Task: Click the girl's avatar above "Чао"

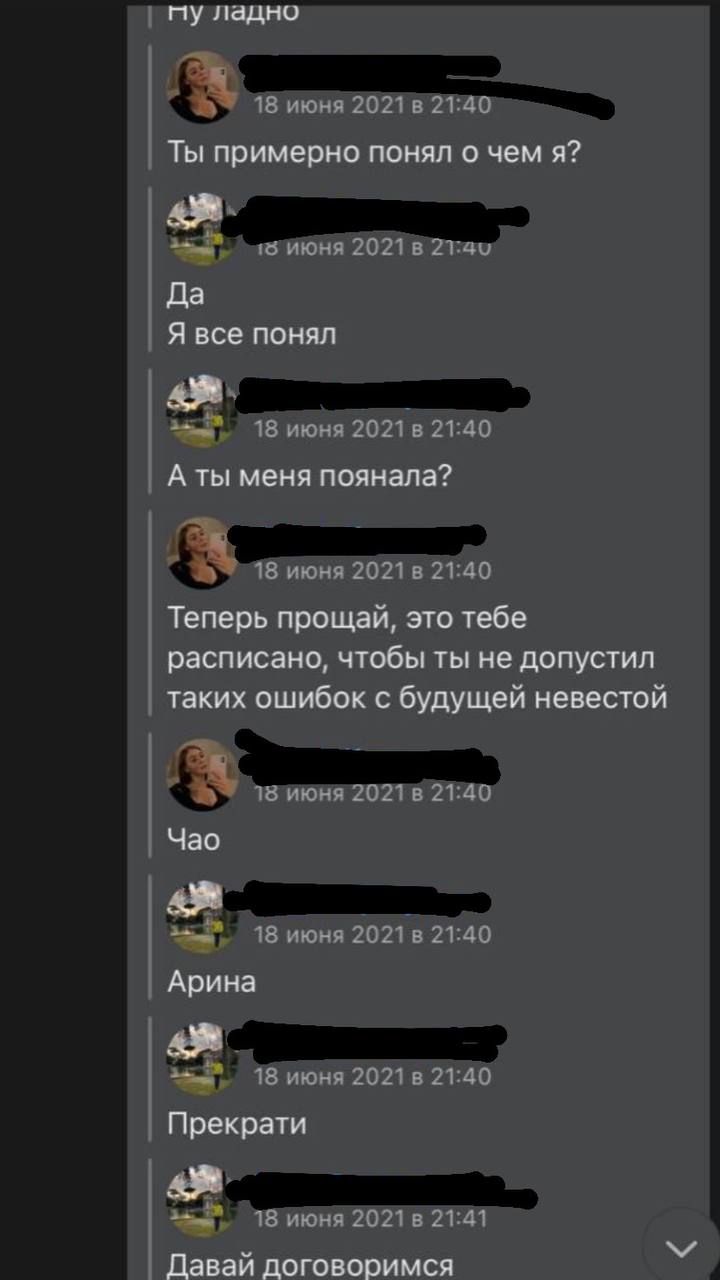Action: coord(202,775)
